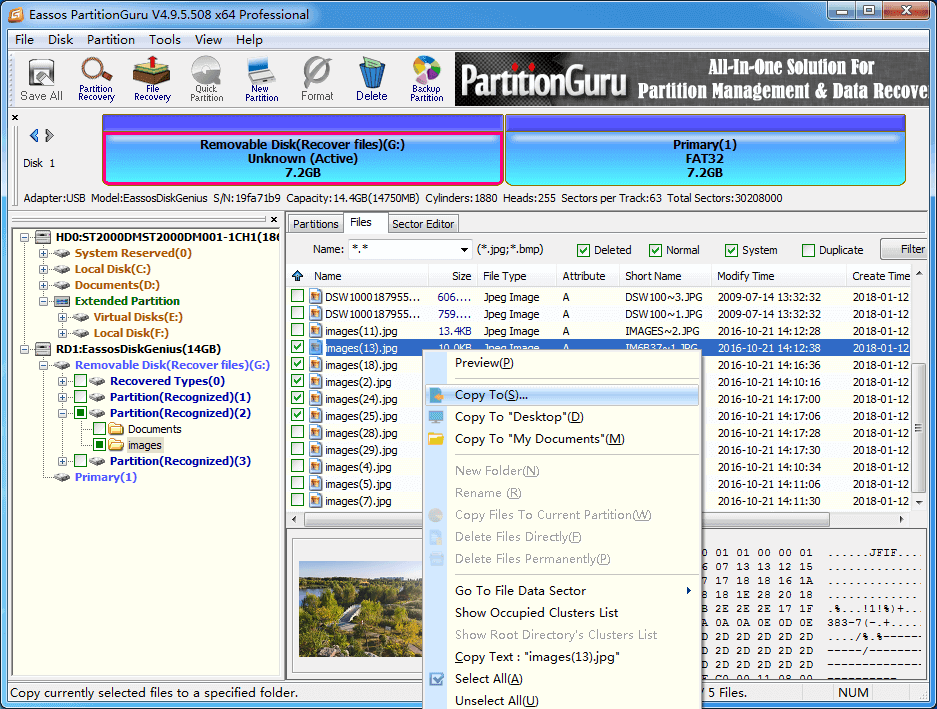Collapse Partition(Recognized)(2) node
The width and height of the screenshot is (937, 709).
tap(62, 413)
